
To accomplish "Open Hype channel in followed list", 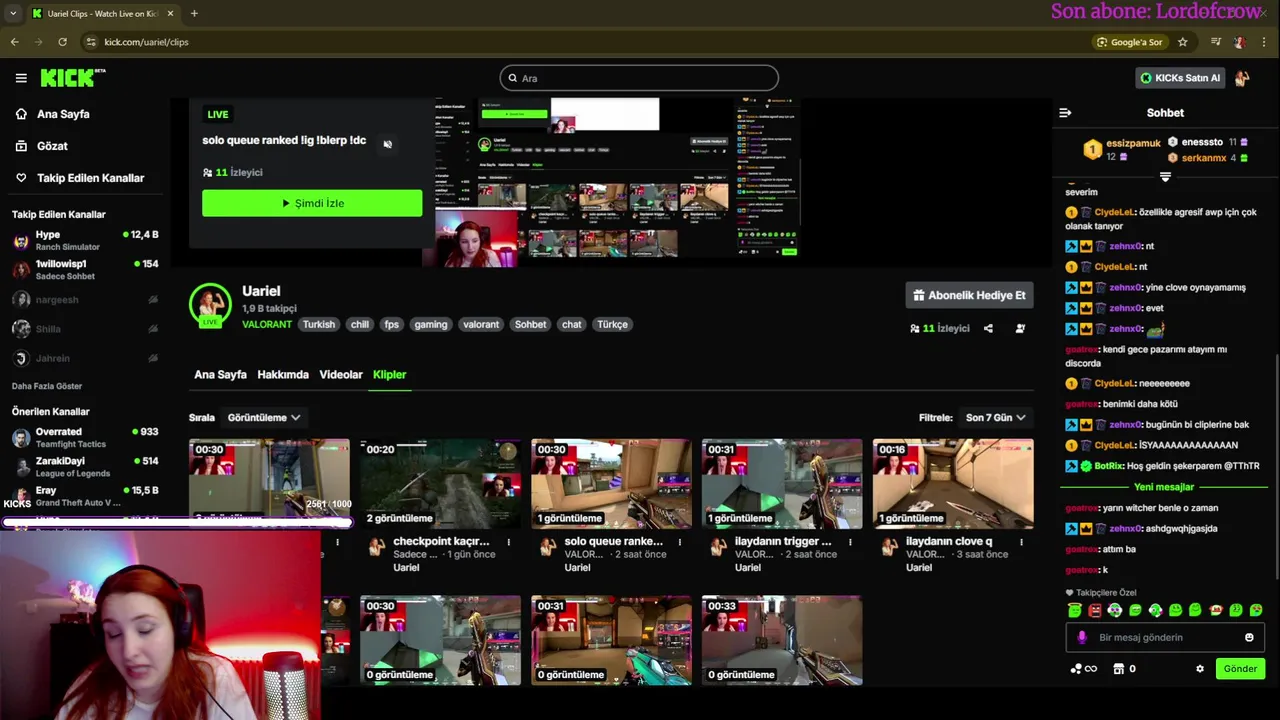I will [x=85, y=240].
